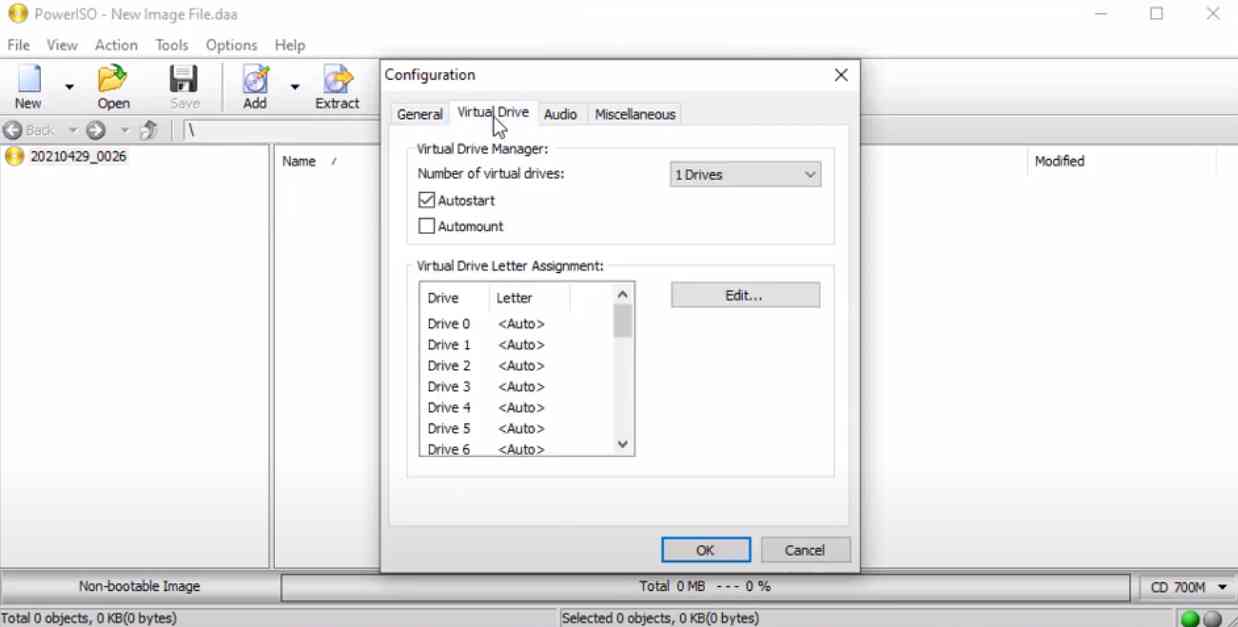Click the path address field
The image size is (1238, 627).
280,130
